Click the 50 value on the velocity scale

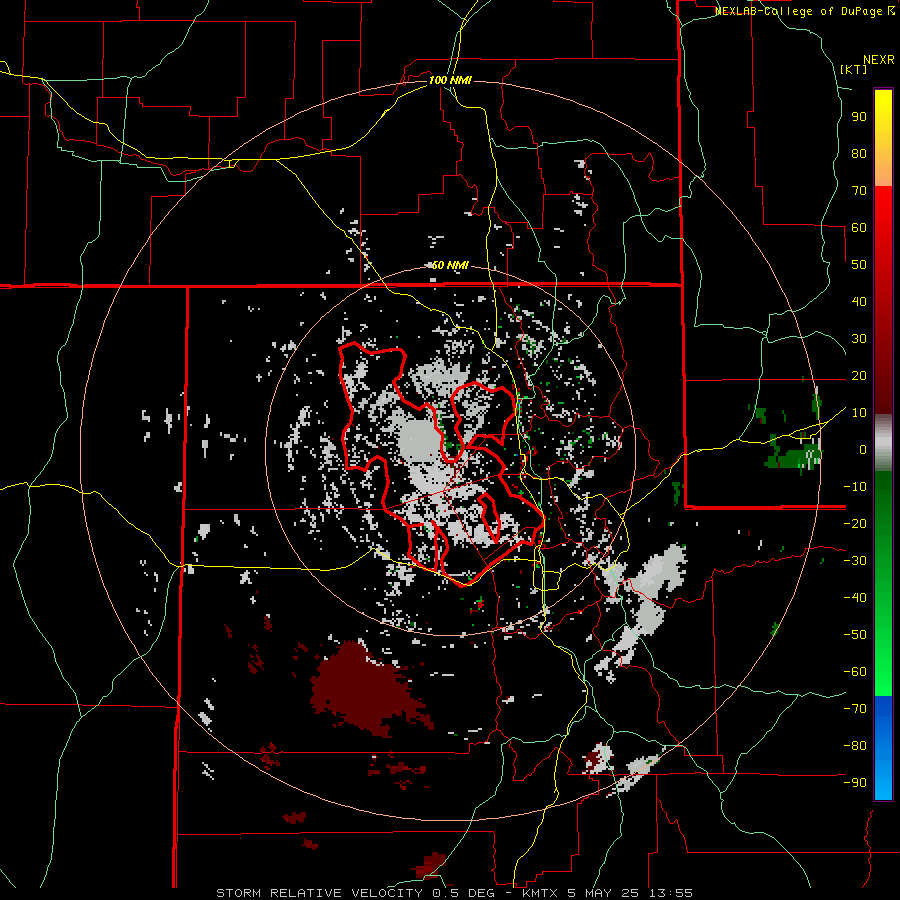click(x=859, y=265)
